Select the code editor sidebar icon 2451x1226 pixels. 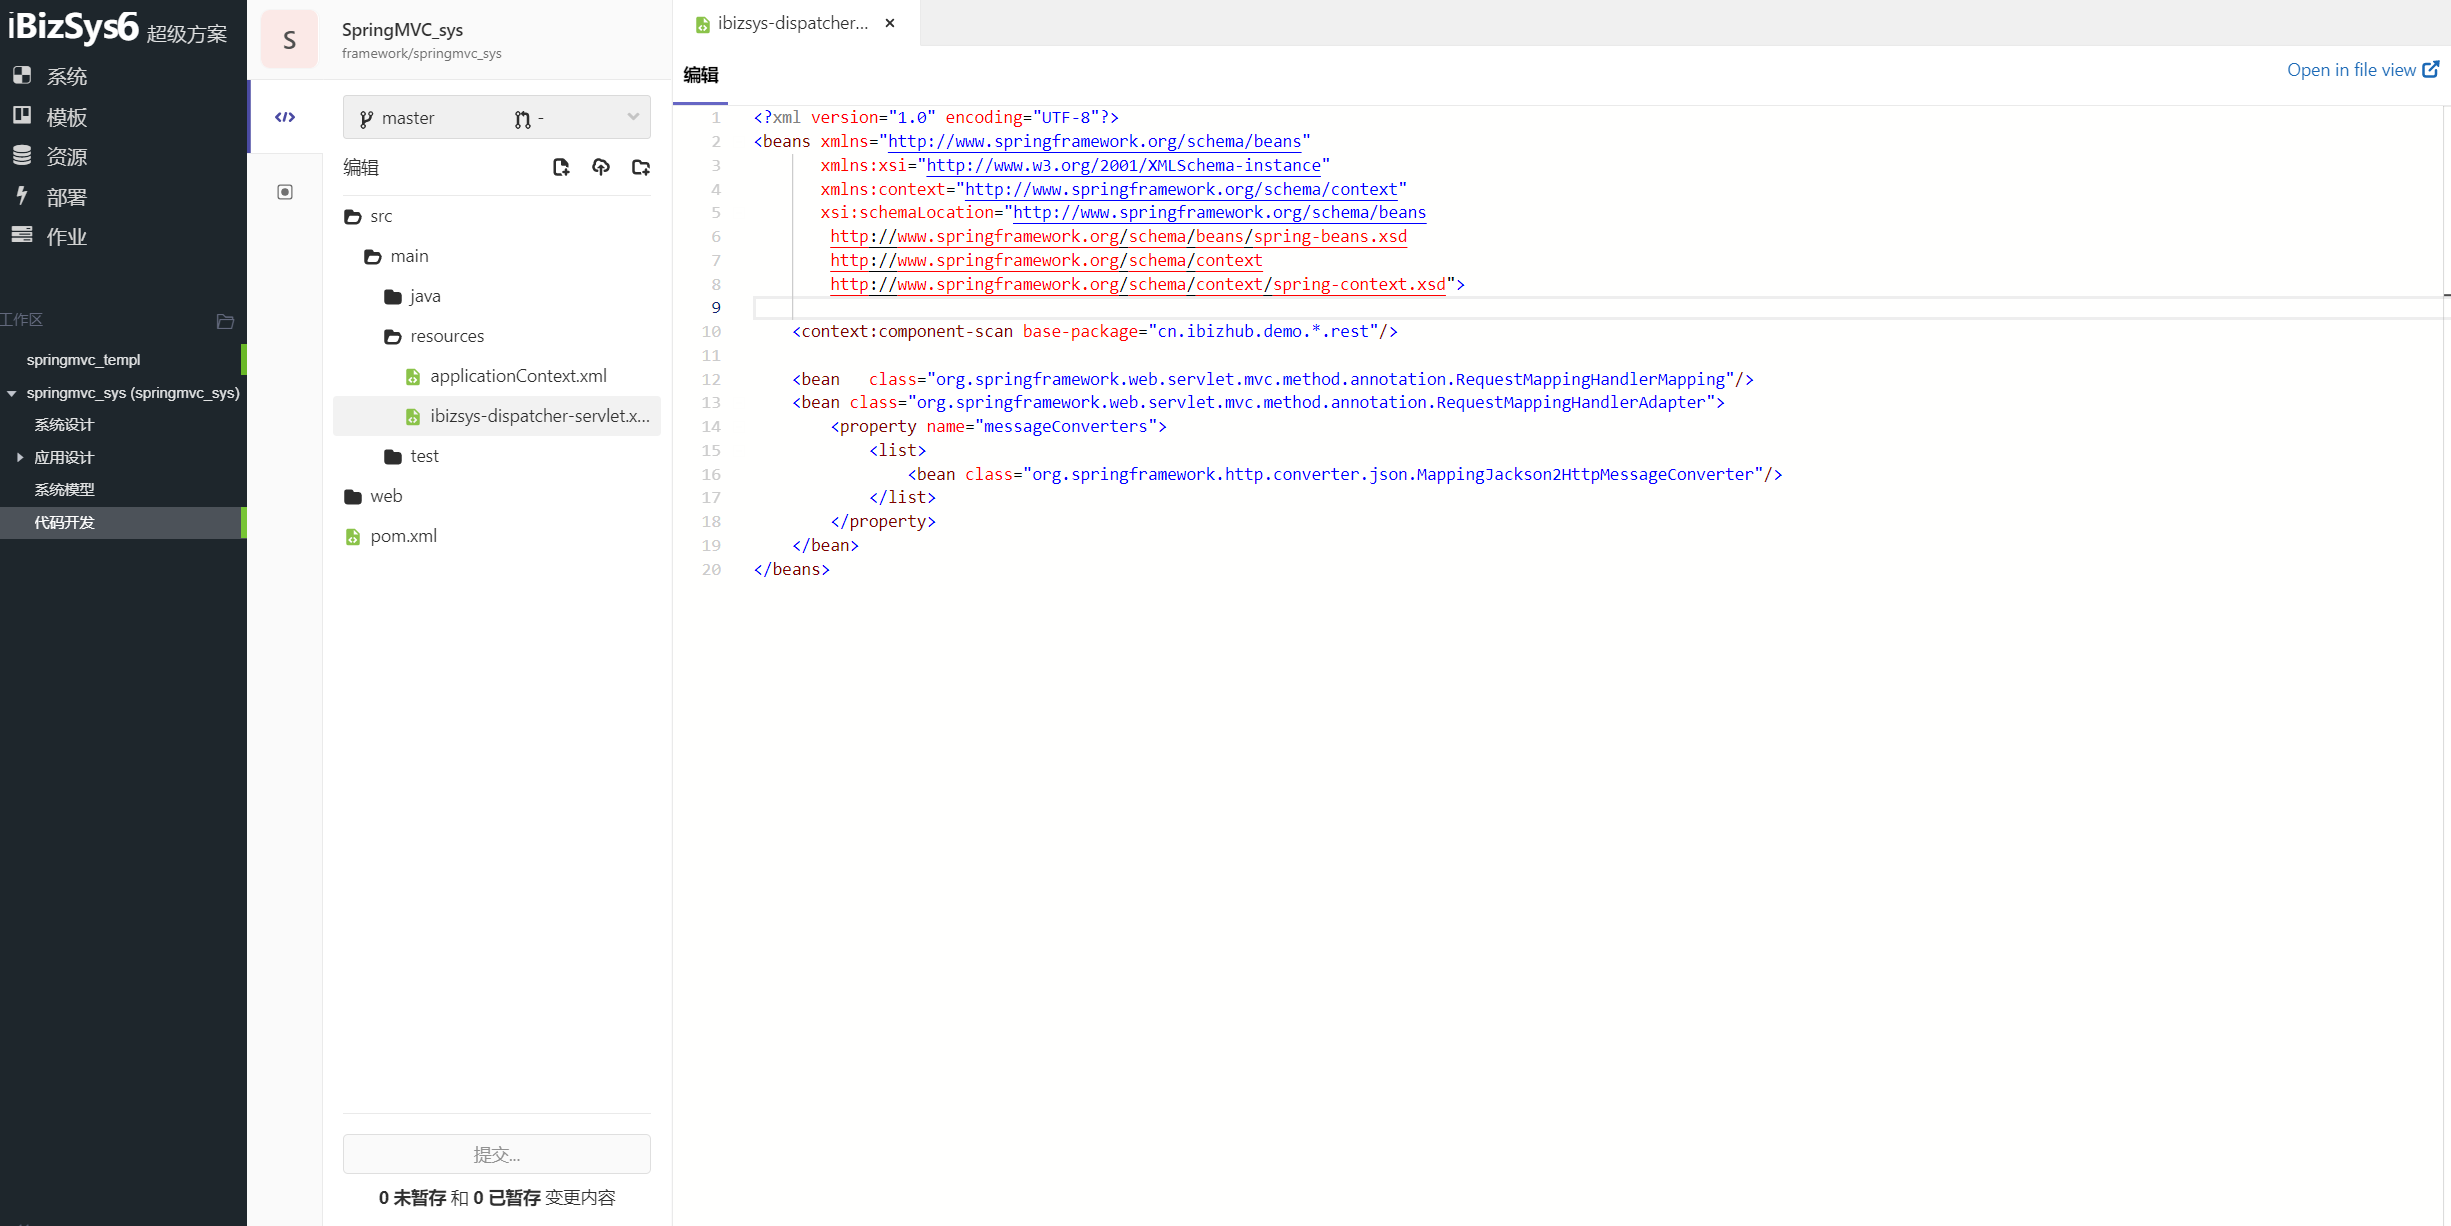[x=285, y=117]
